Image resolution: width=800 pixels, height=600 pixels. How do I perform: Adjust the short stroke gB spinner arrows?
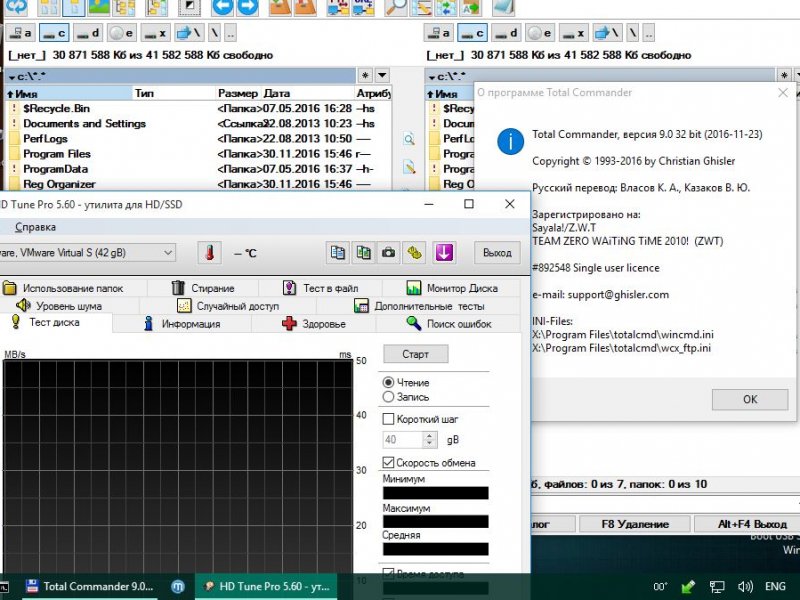pyautogui.click(x=430, y=439)
